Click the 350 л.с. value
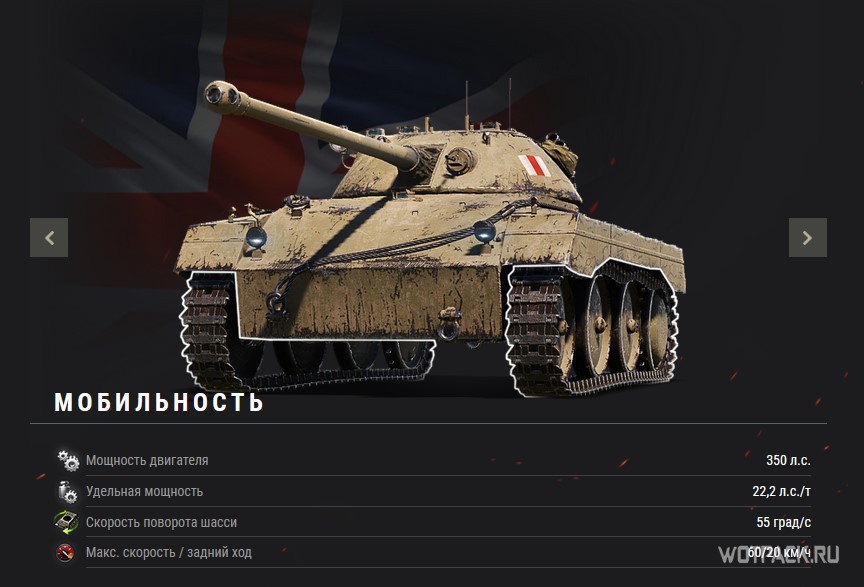 [x=788, y=460]
